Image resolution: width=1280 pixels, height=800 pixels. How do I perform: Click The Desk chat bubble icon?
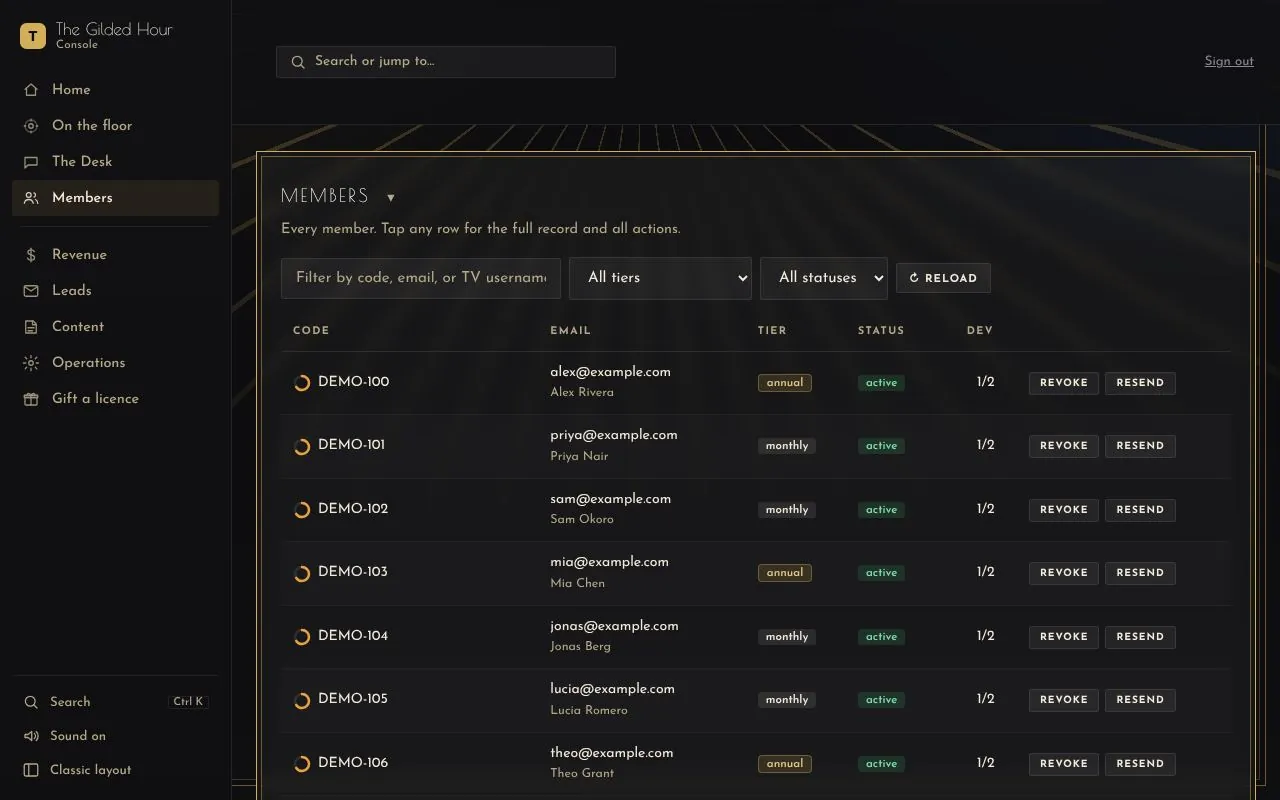(x=31, y=162)
